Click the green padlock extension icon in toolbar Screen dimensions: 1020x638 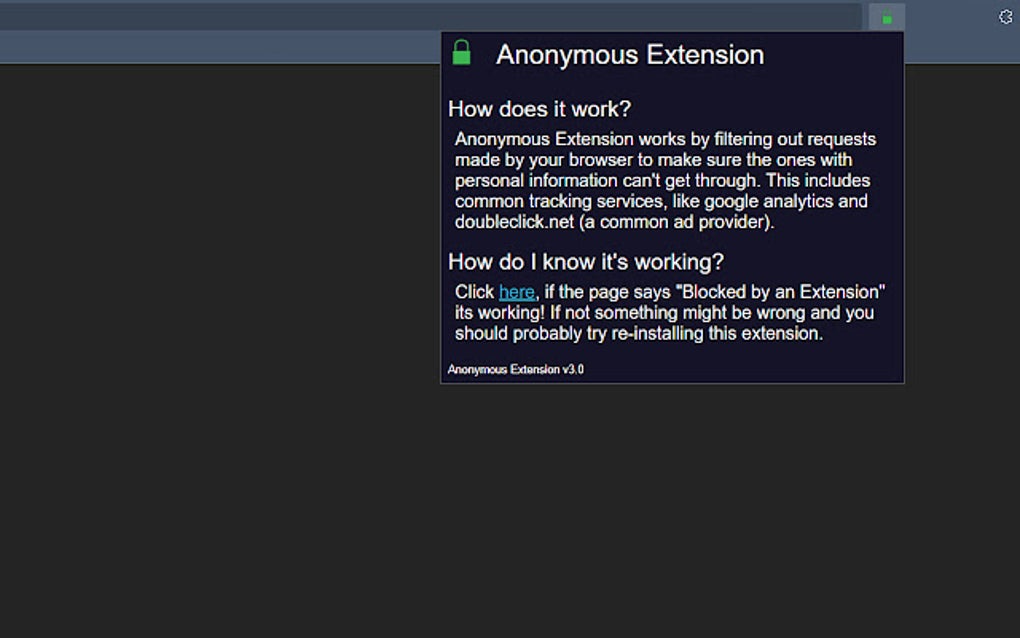(x=885, y=16)
